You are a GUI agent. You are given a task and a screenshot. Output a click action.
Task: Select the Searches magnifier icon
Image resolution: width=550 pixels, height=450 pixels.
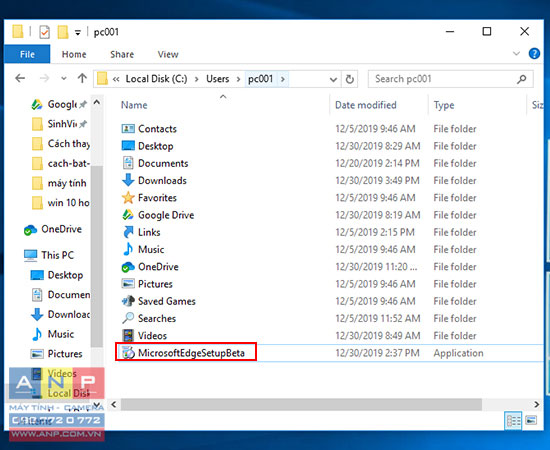pos(128,318)
